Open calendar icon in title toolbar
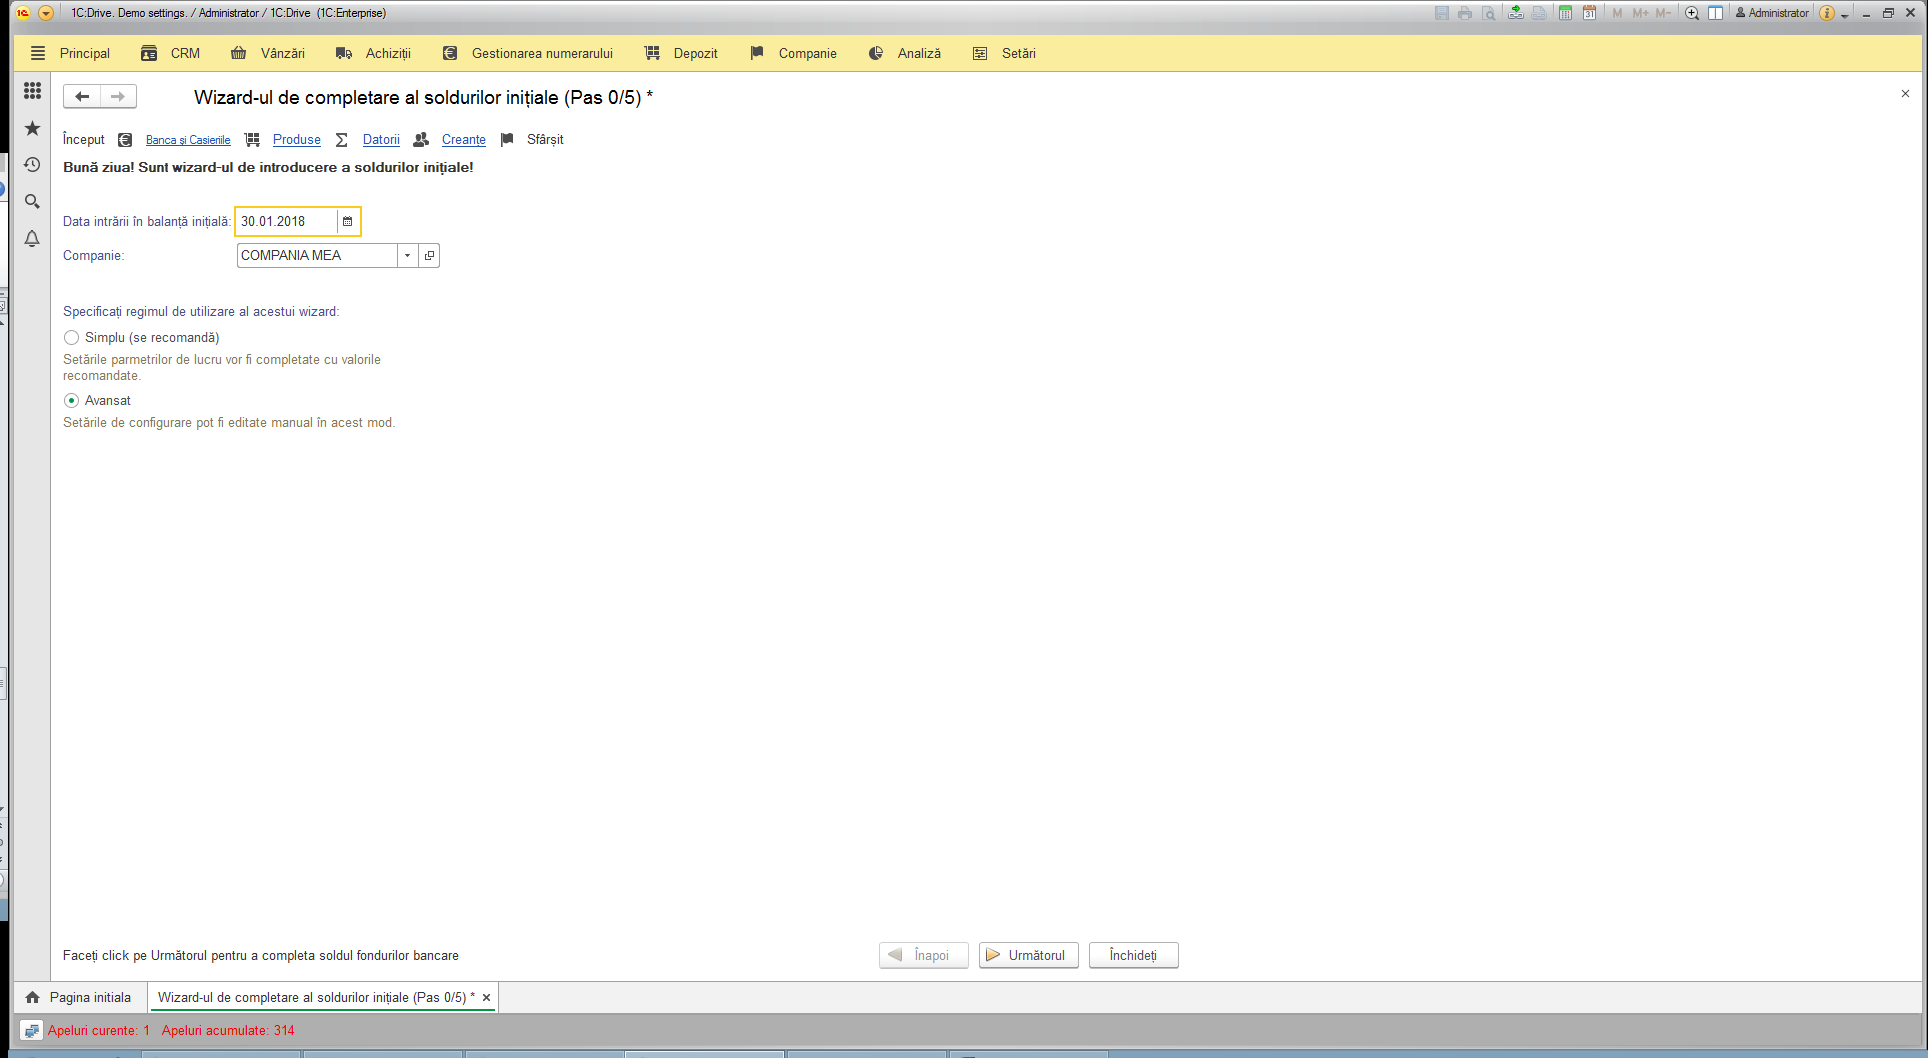Screen dimensions: 1928x1058 (1589, 13)
